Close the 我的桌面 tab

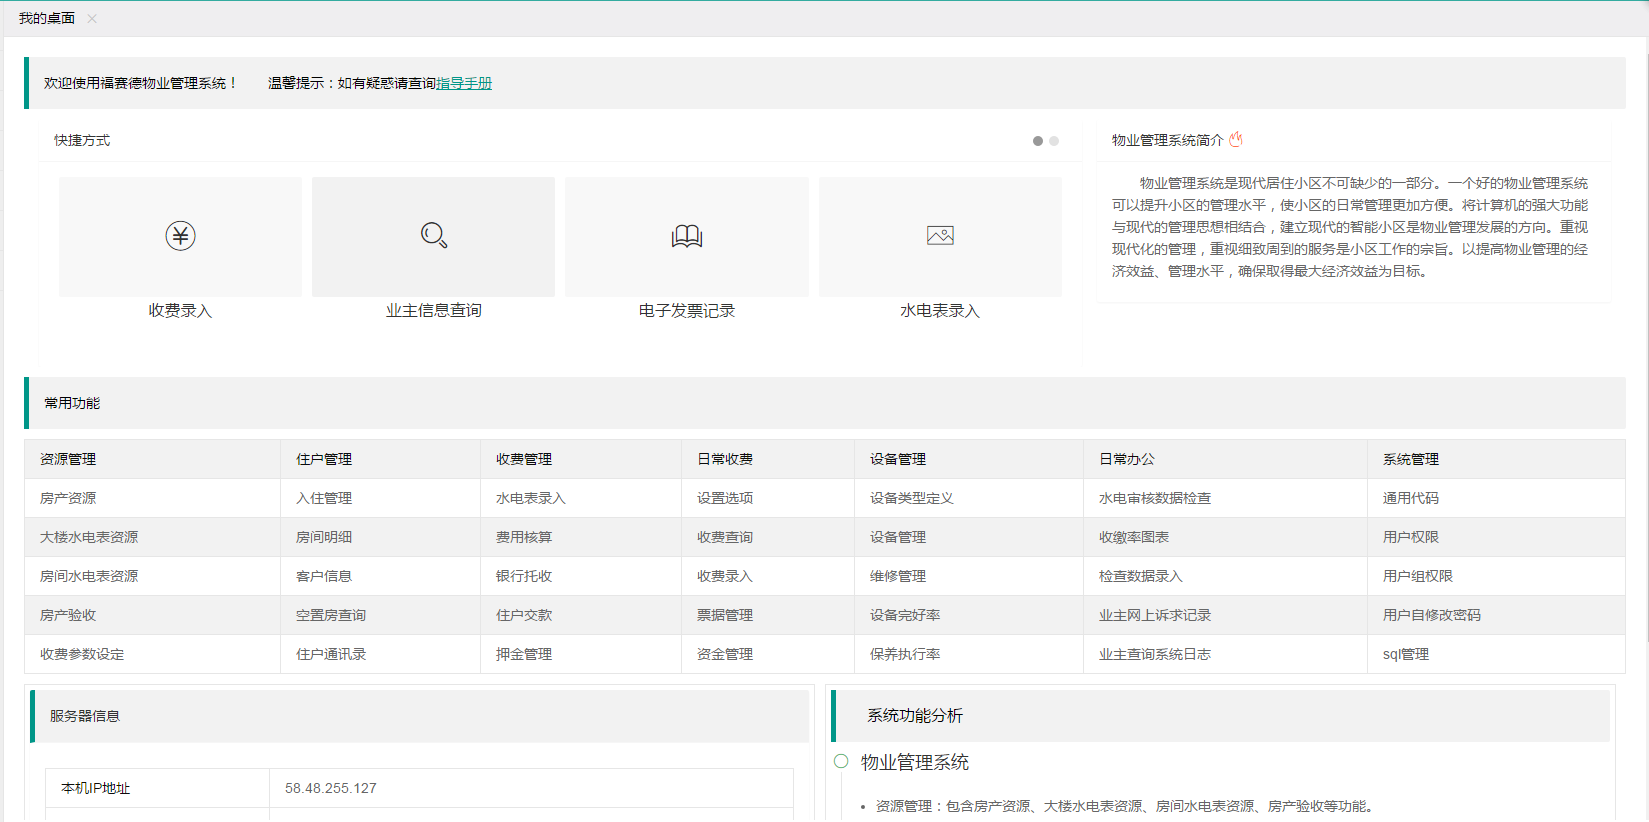(x=92, y=18)
